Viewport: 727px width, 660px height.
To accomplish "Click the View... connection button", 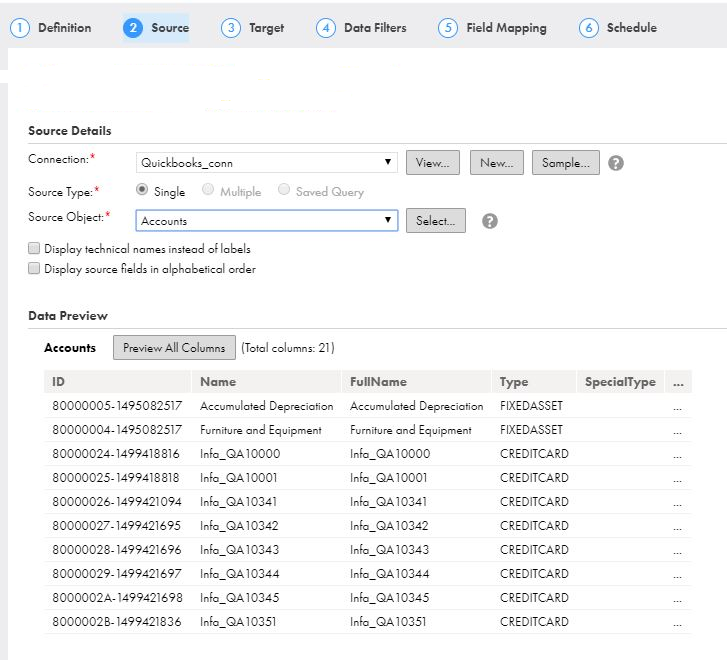I will [433, 162].
